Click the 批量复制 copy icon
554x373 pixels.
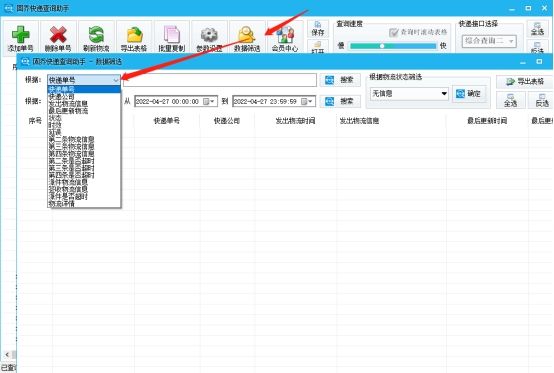pyautogui.click(x=172, y=35)
